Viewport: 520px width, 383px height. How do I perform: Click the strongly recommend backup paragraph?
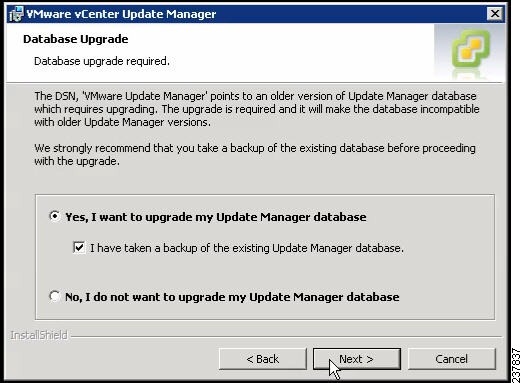[255, 154]
